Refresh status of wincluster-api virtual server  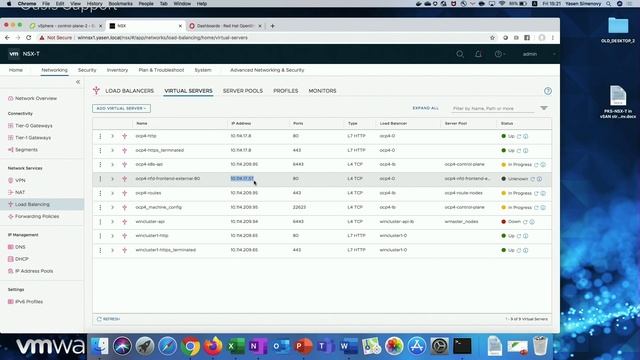(x=525, y=222)
